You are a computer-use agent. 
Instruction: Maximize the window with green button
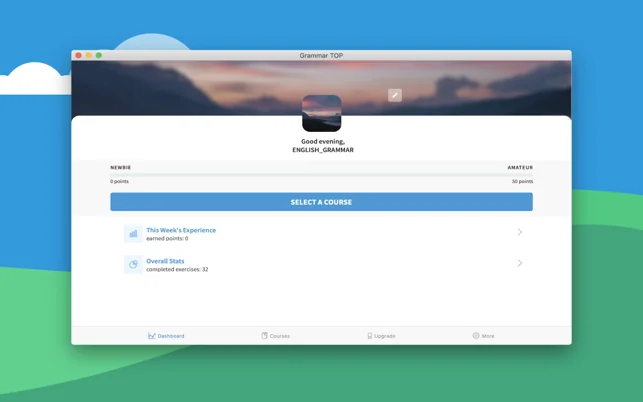99,55
